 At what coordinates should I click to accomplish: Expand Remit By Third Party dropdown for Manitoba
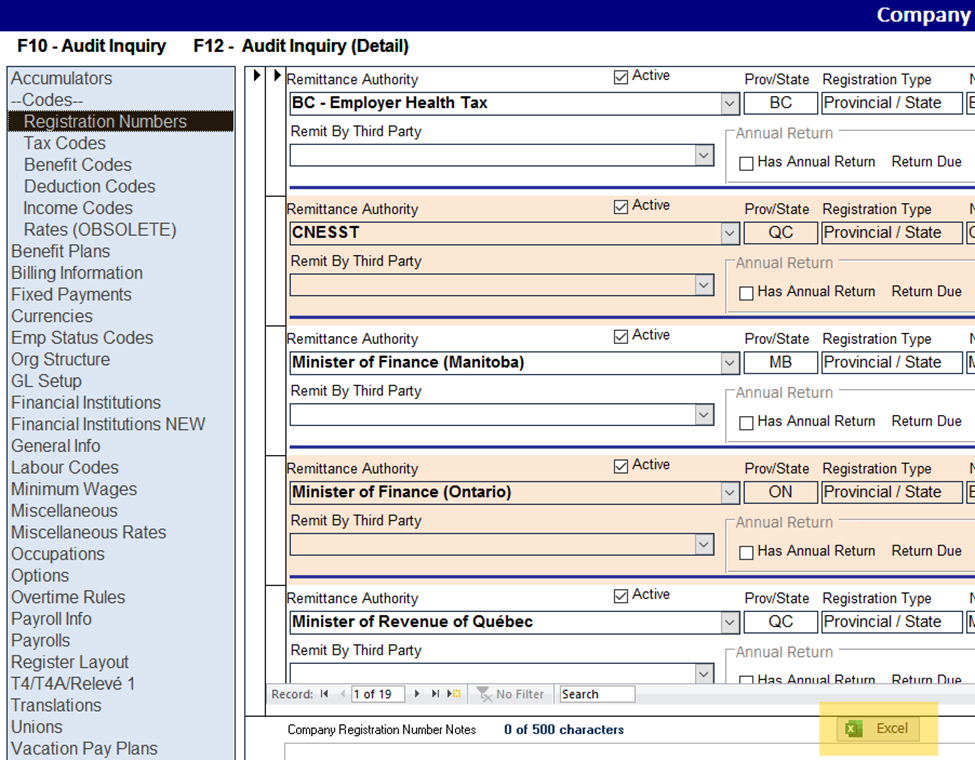(704, 415)
